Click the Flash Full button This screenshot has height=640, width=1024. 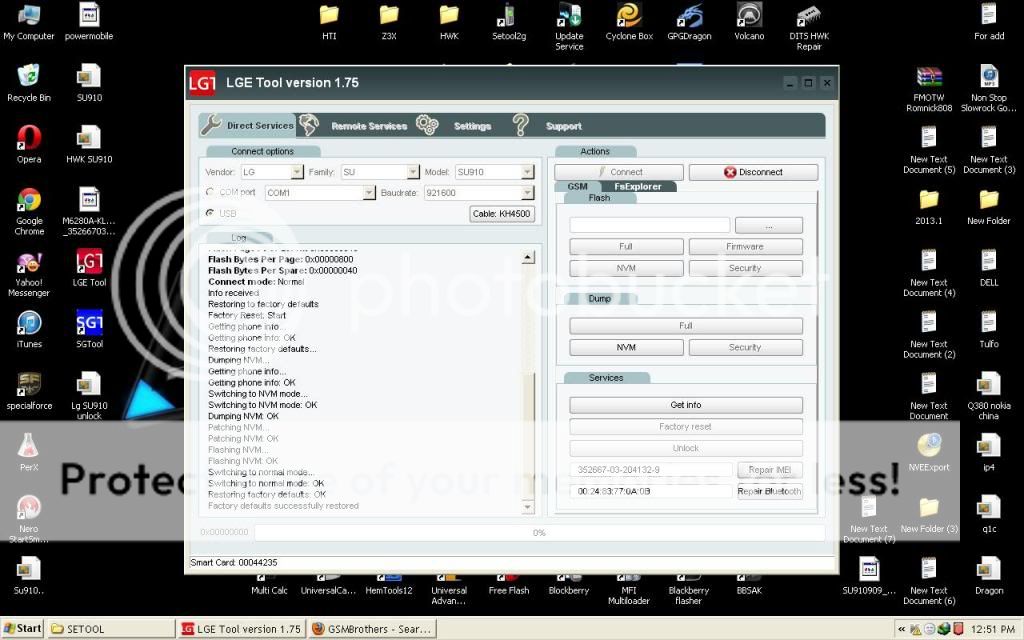626,246
